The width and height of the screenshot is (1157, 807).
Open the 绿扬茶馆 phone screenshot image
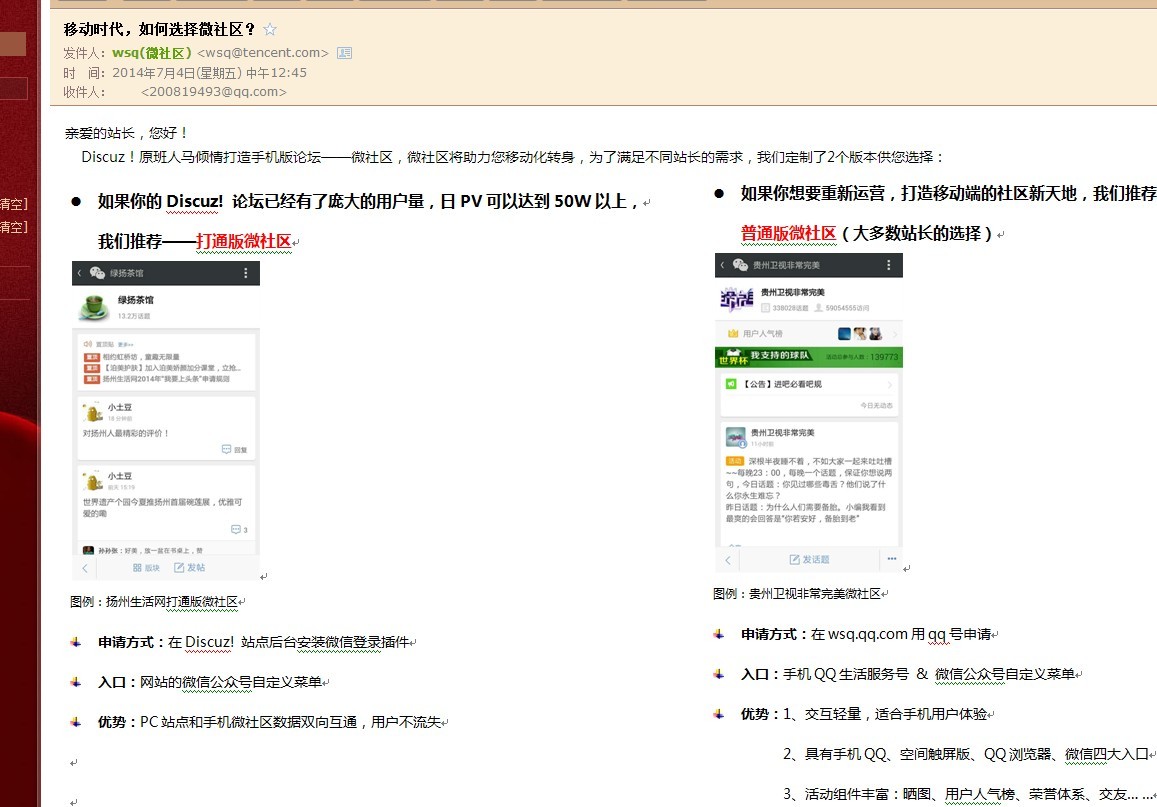(x=166, y=420)
